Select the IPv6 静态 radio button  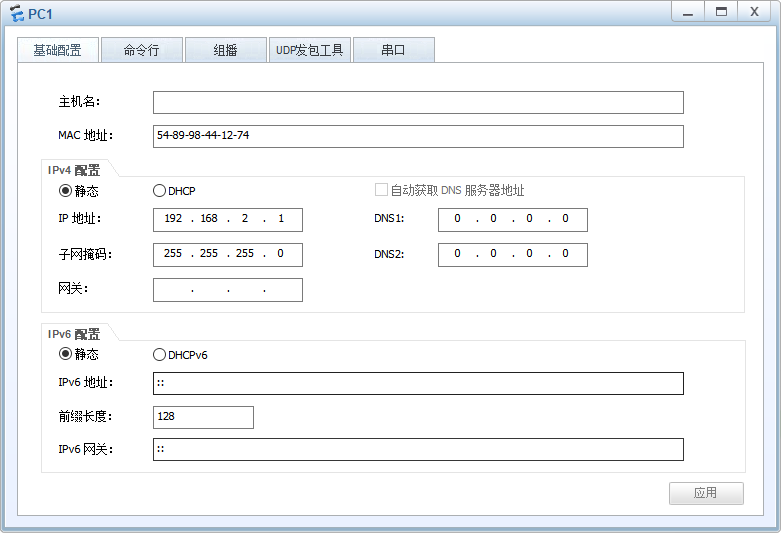point(65,354)
